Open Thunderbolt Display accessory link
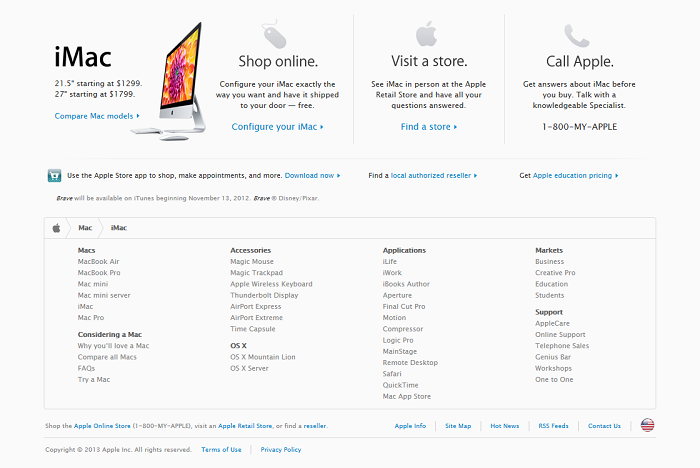Image resolution: width=700 pixels, height=468 pixels. tap(264, 295)
